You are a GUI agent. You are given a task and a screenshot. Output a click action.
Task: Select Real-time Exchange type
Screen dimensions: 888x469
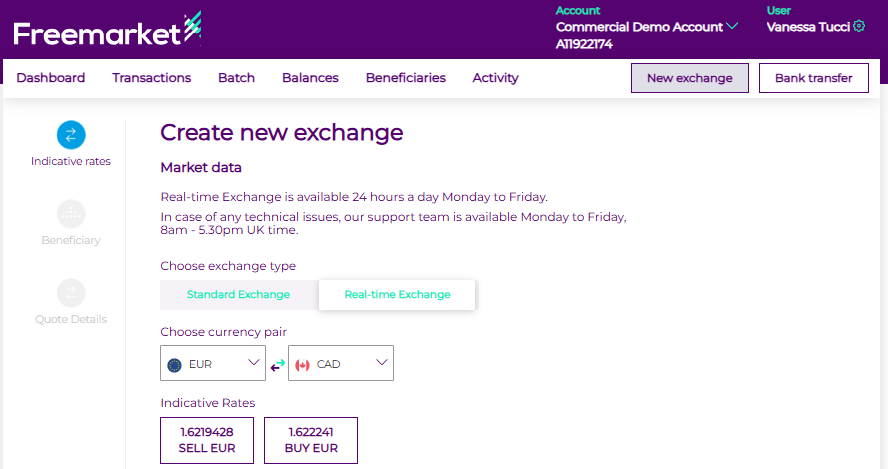click(x=397, y=295)
